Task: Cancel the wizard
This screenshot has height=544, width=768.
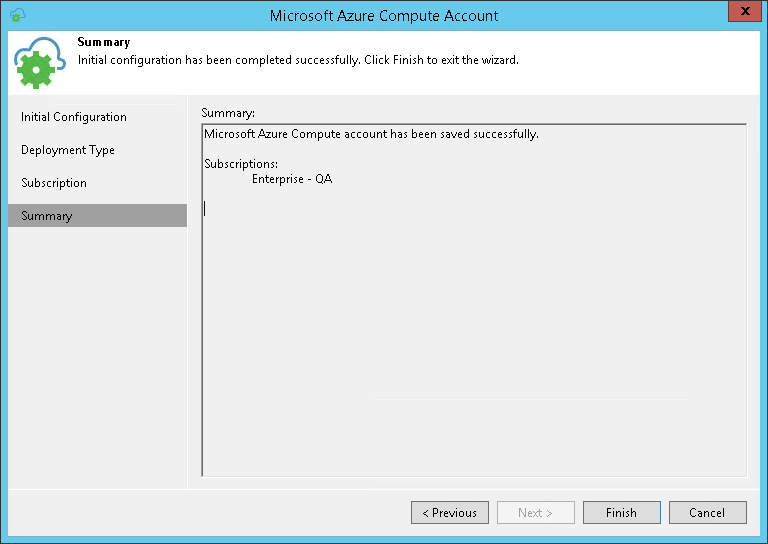Action: (x=707, y=513)
